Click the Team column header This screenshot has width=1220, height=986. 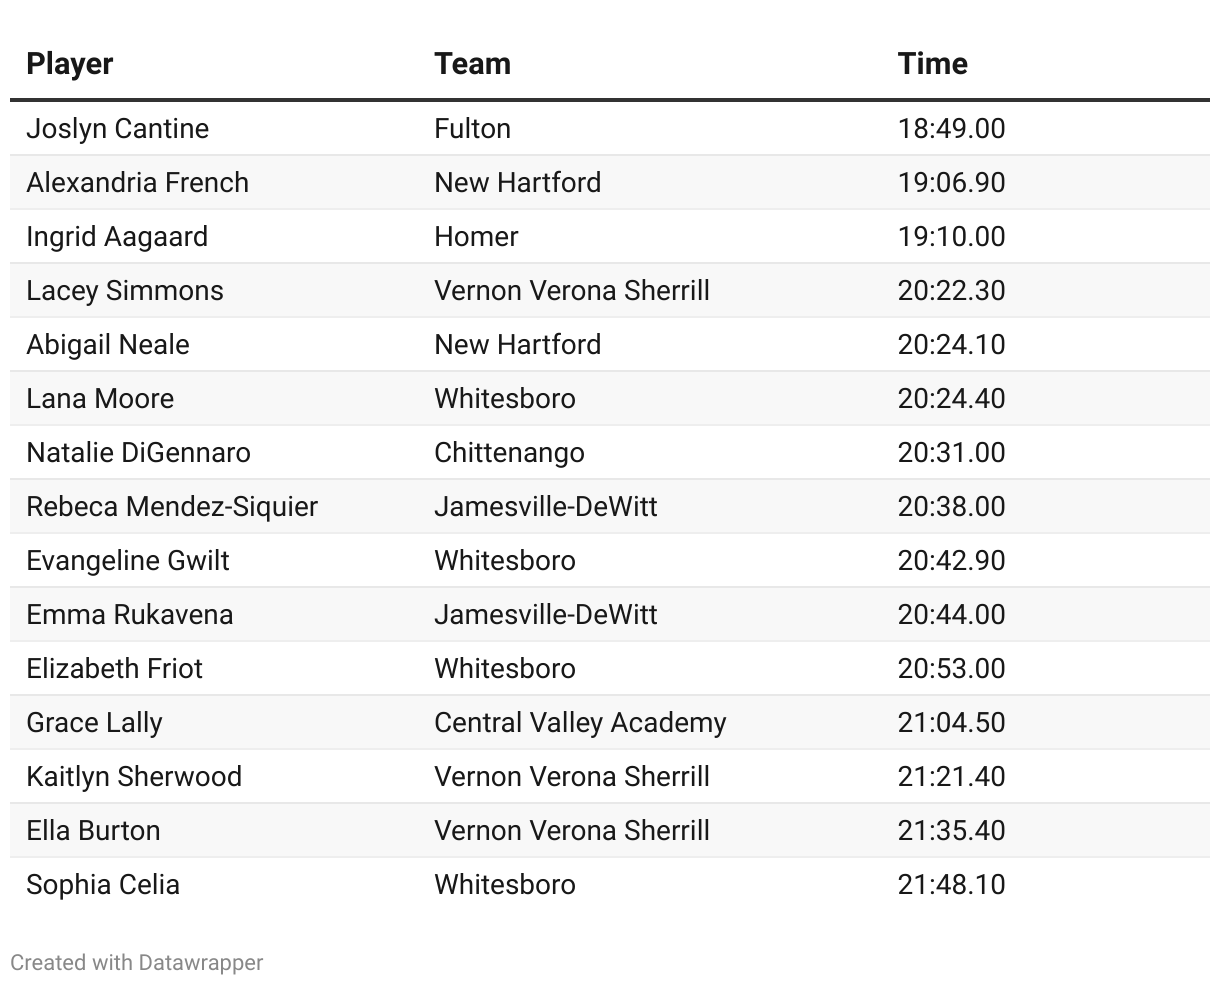point(472,64)
